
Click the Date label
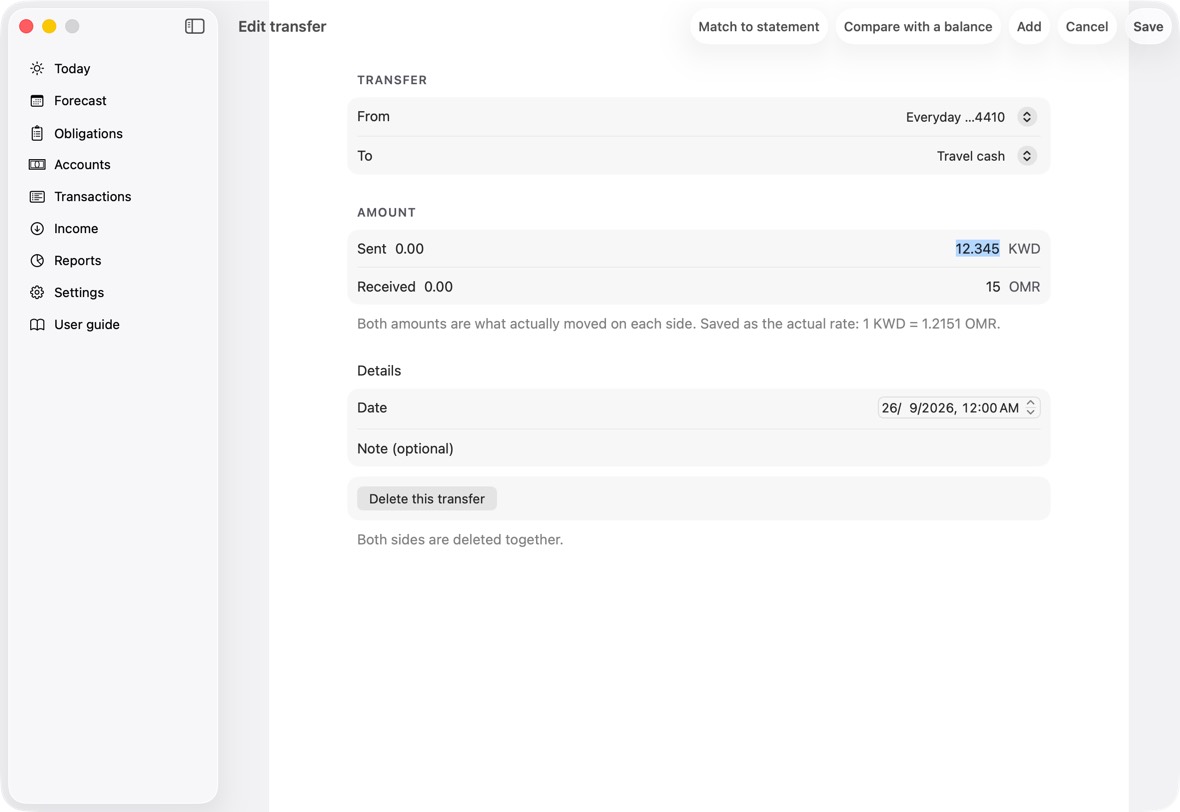click(x=372, y=408)
